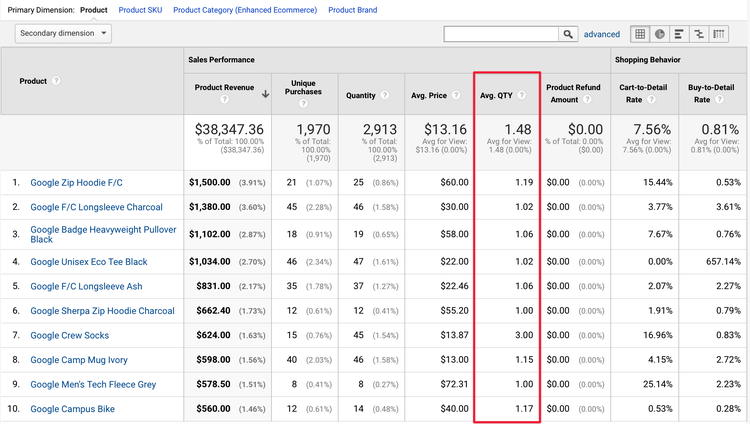Click 25.14% Cart-to-Detail value

click(658, 384)
